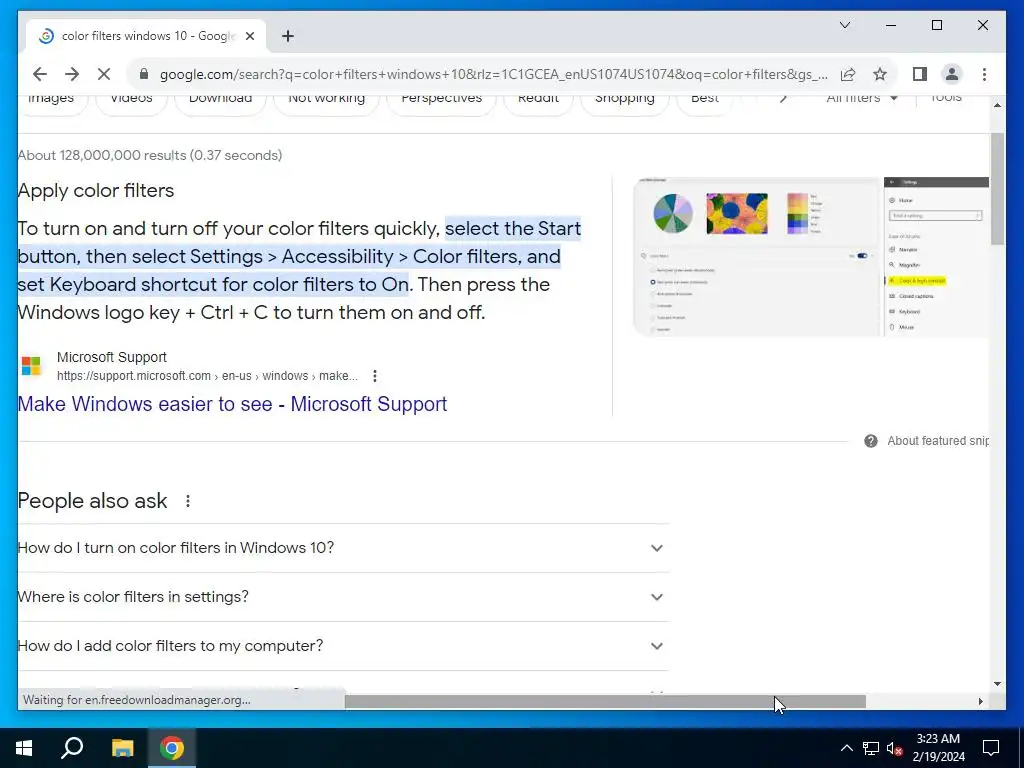Click the scroll-down arrow of the vertical scrollbar
1024x768 pixels.
[997, 684]
